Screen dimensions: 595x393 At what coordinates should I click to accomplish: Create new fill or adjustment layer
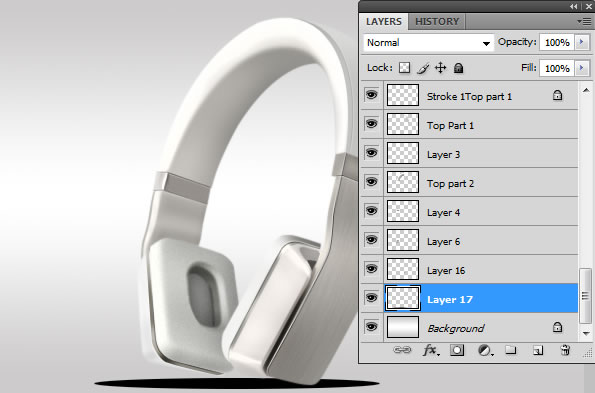pyautogui.click(x=485, y=350)
